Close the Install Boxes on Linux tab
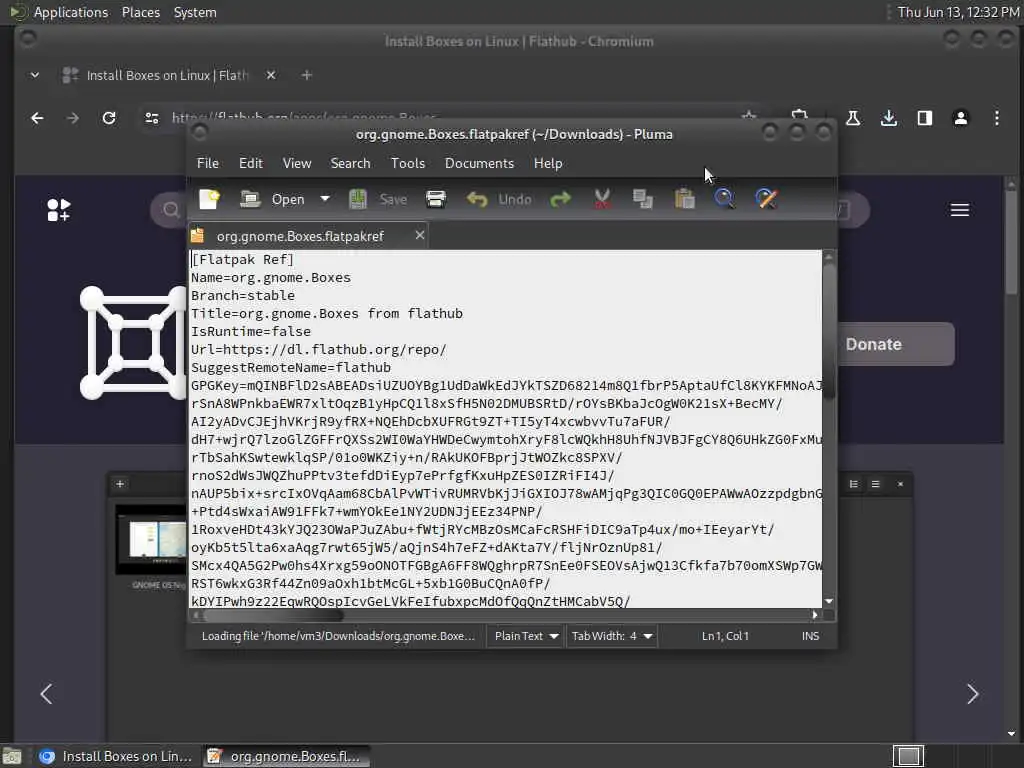The width and height of the screenshot is (1024, 768). pos(271,75)
